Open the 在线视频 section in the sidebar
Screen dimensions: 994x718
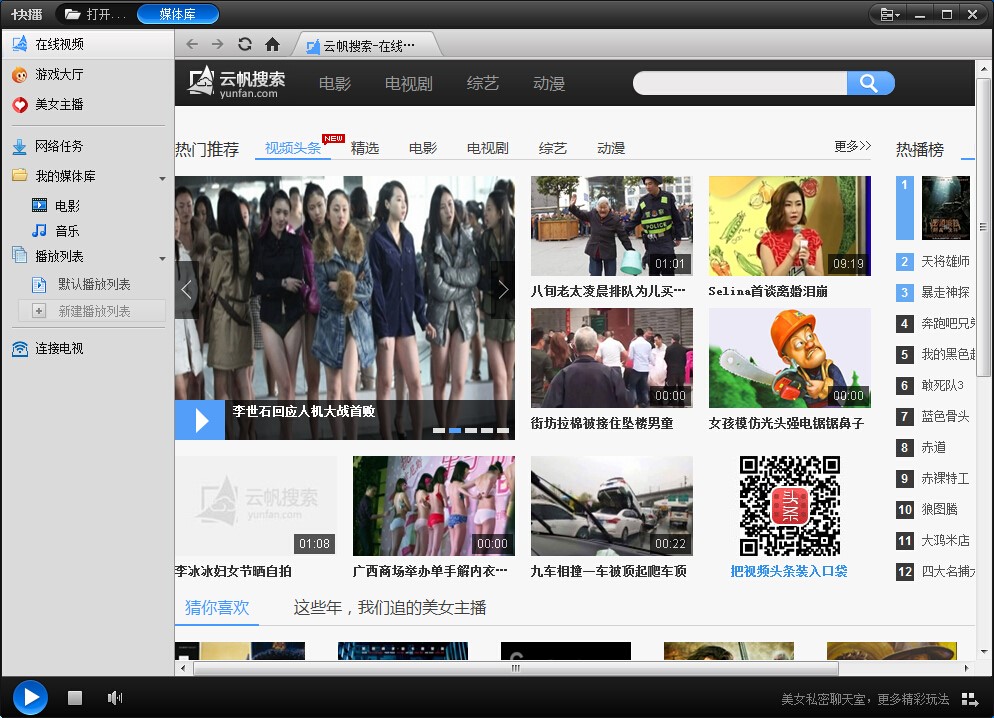point(62,45)
